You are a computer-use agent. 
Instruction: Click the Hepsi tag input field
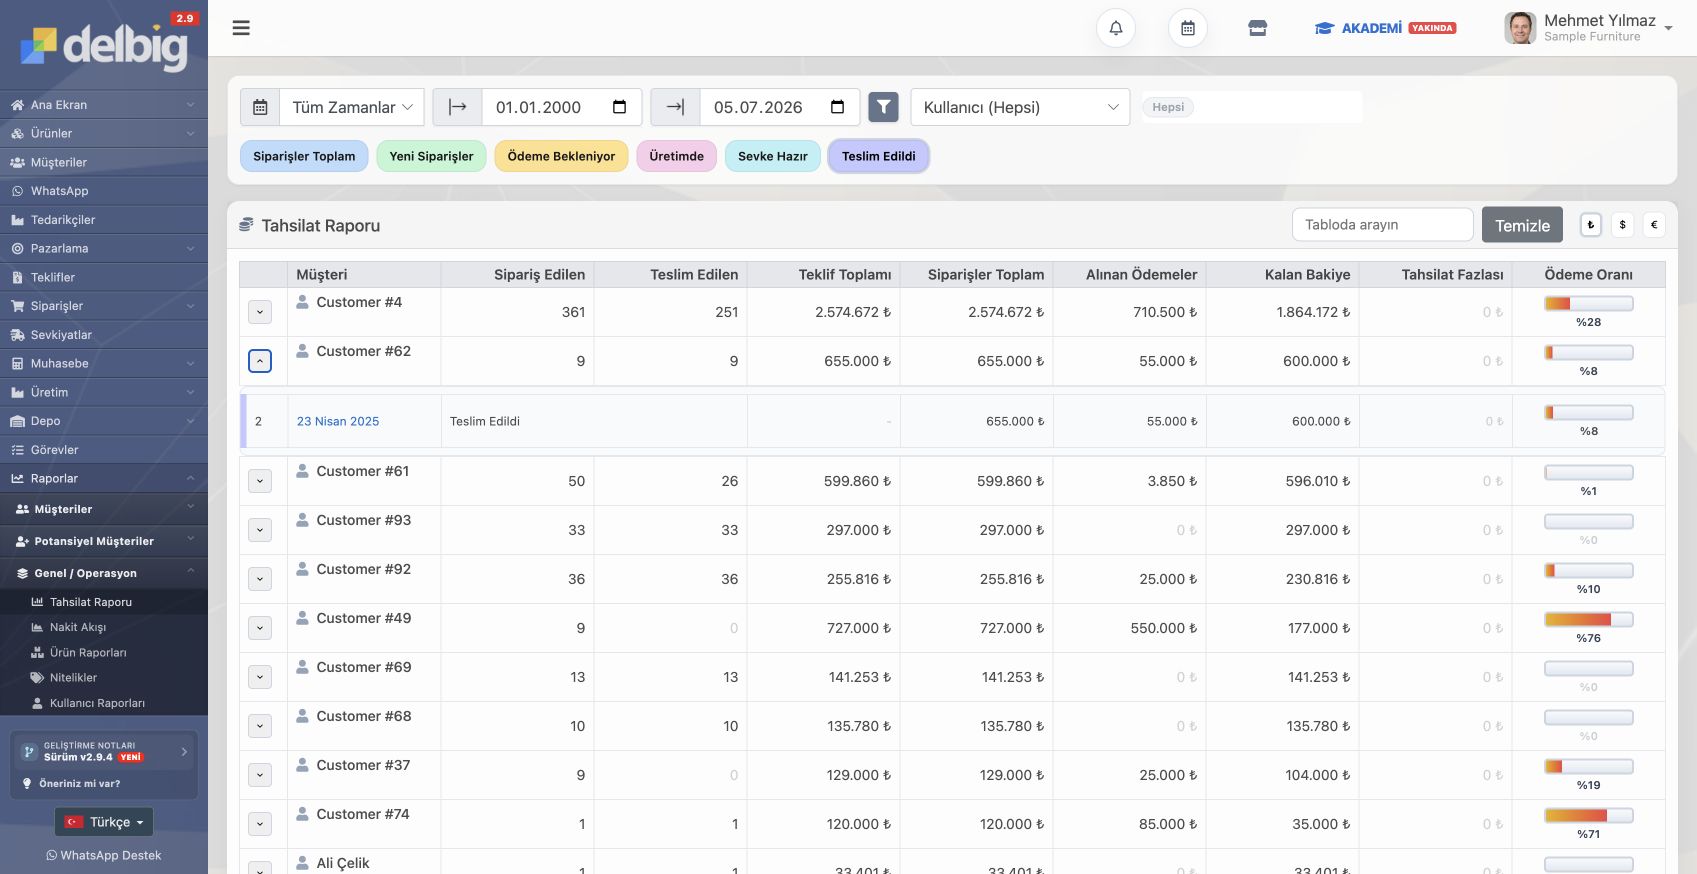pyautogui.click(x=1252, y=107)
